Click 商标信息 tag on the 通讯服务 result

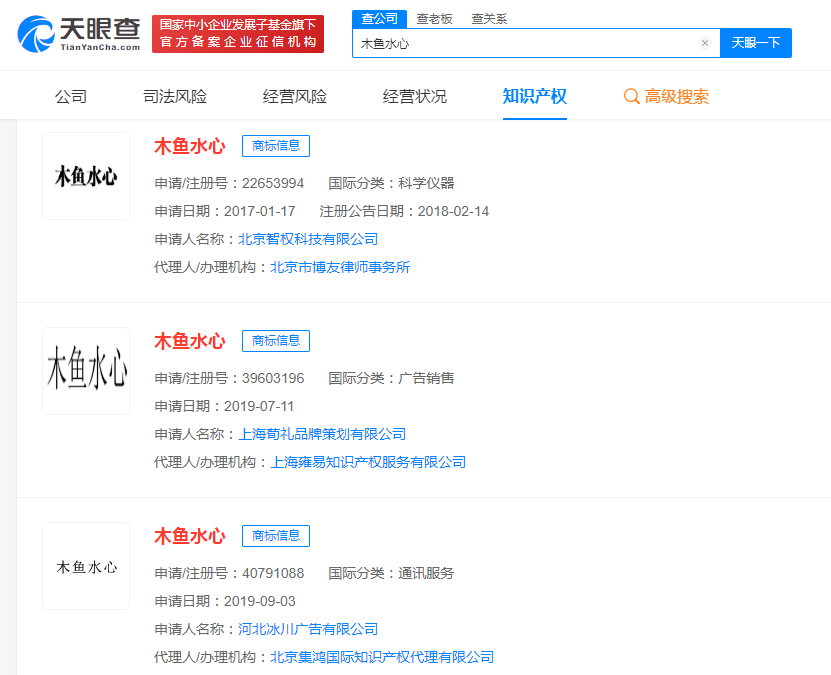coord(276,536)
